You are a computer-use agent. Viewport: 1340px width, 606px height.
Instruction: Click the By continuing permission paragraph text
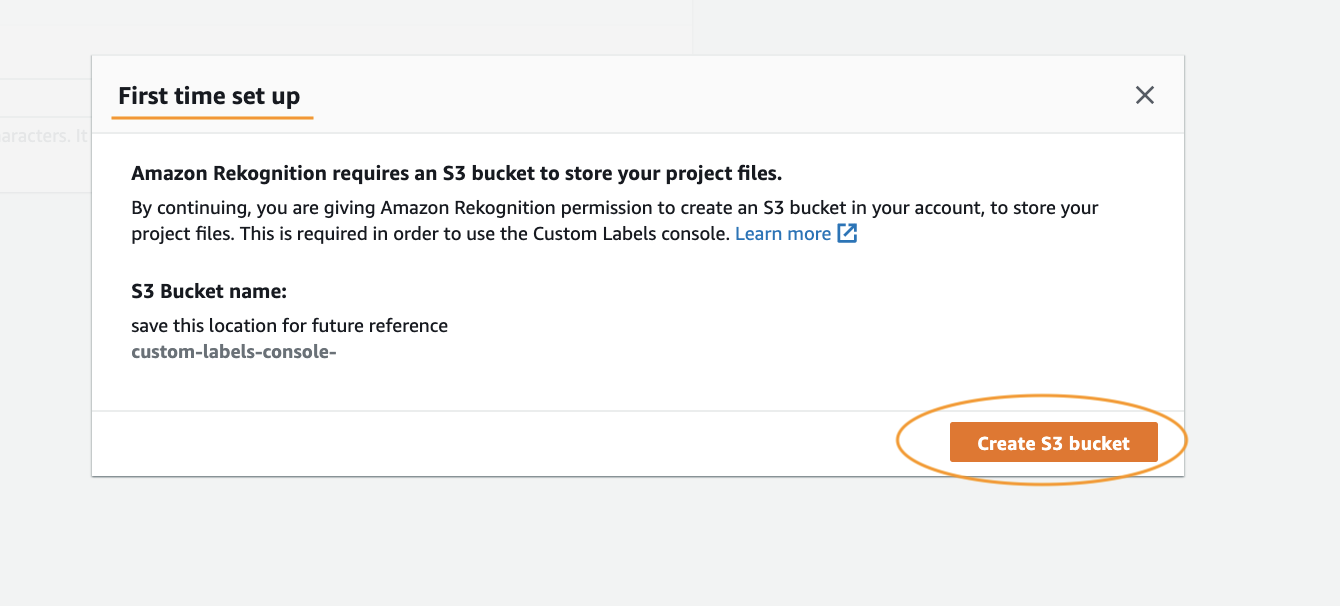click(615, 221)
